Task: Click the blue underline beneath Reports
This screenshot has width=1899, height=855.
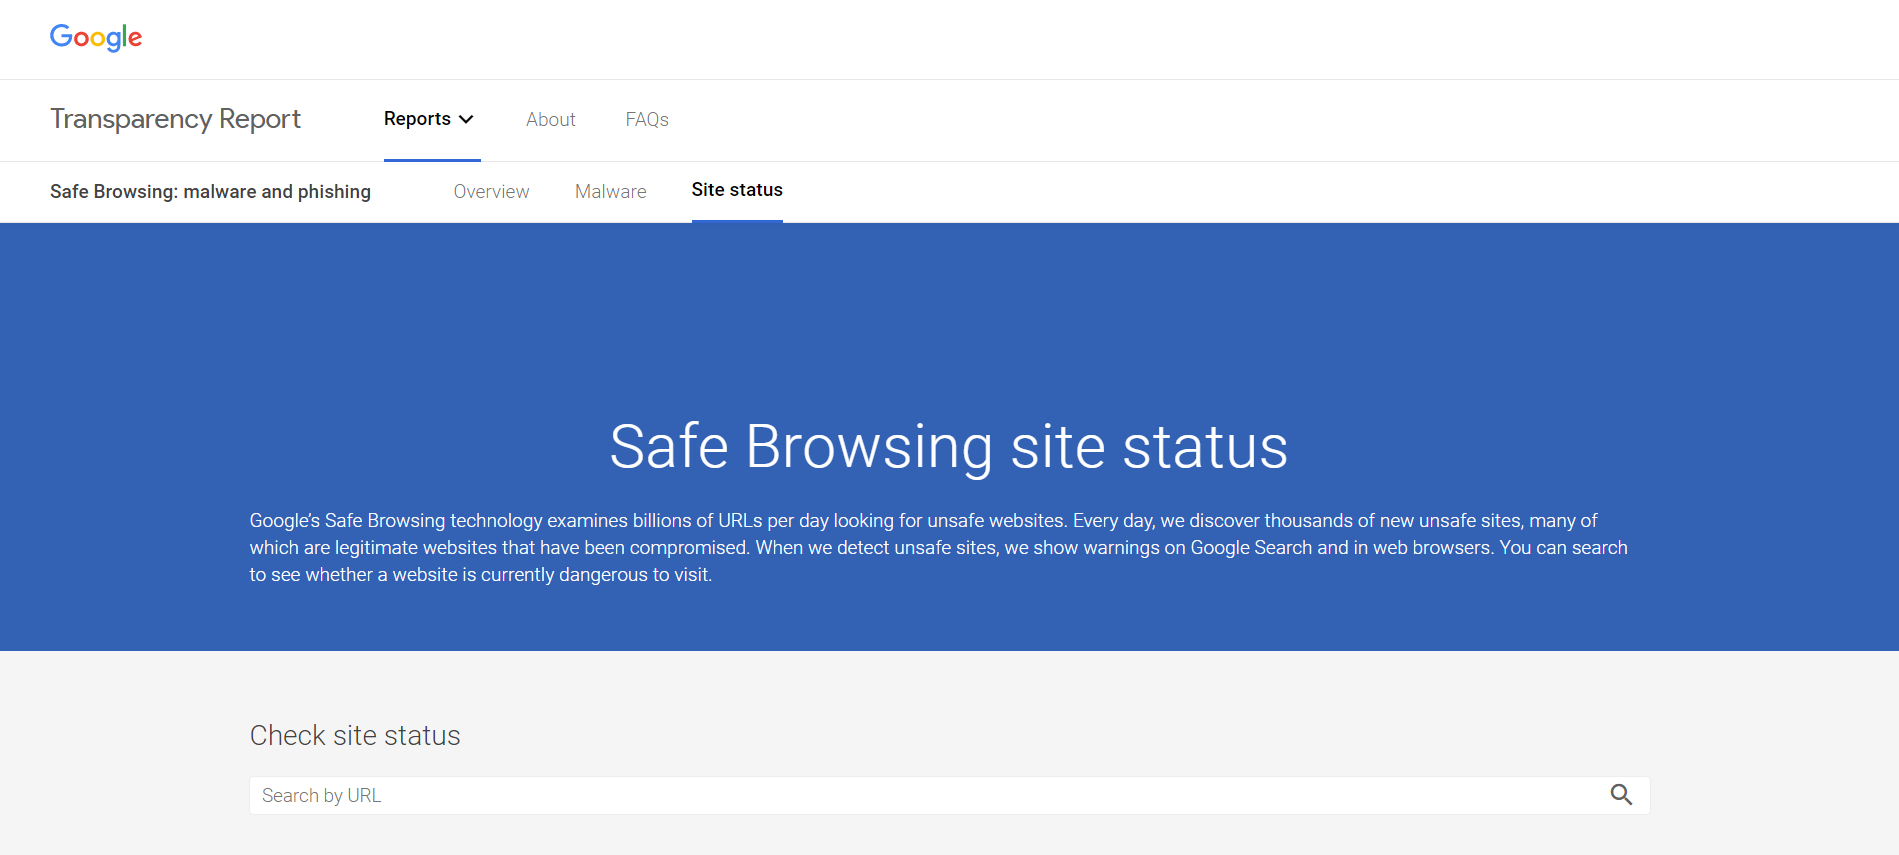Action: (x=432, y=159)
